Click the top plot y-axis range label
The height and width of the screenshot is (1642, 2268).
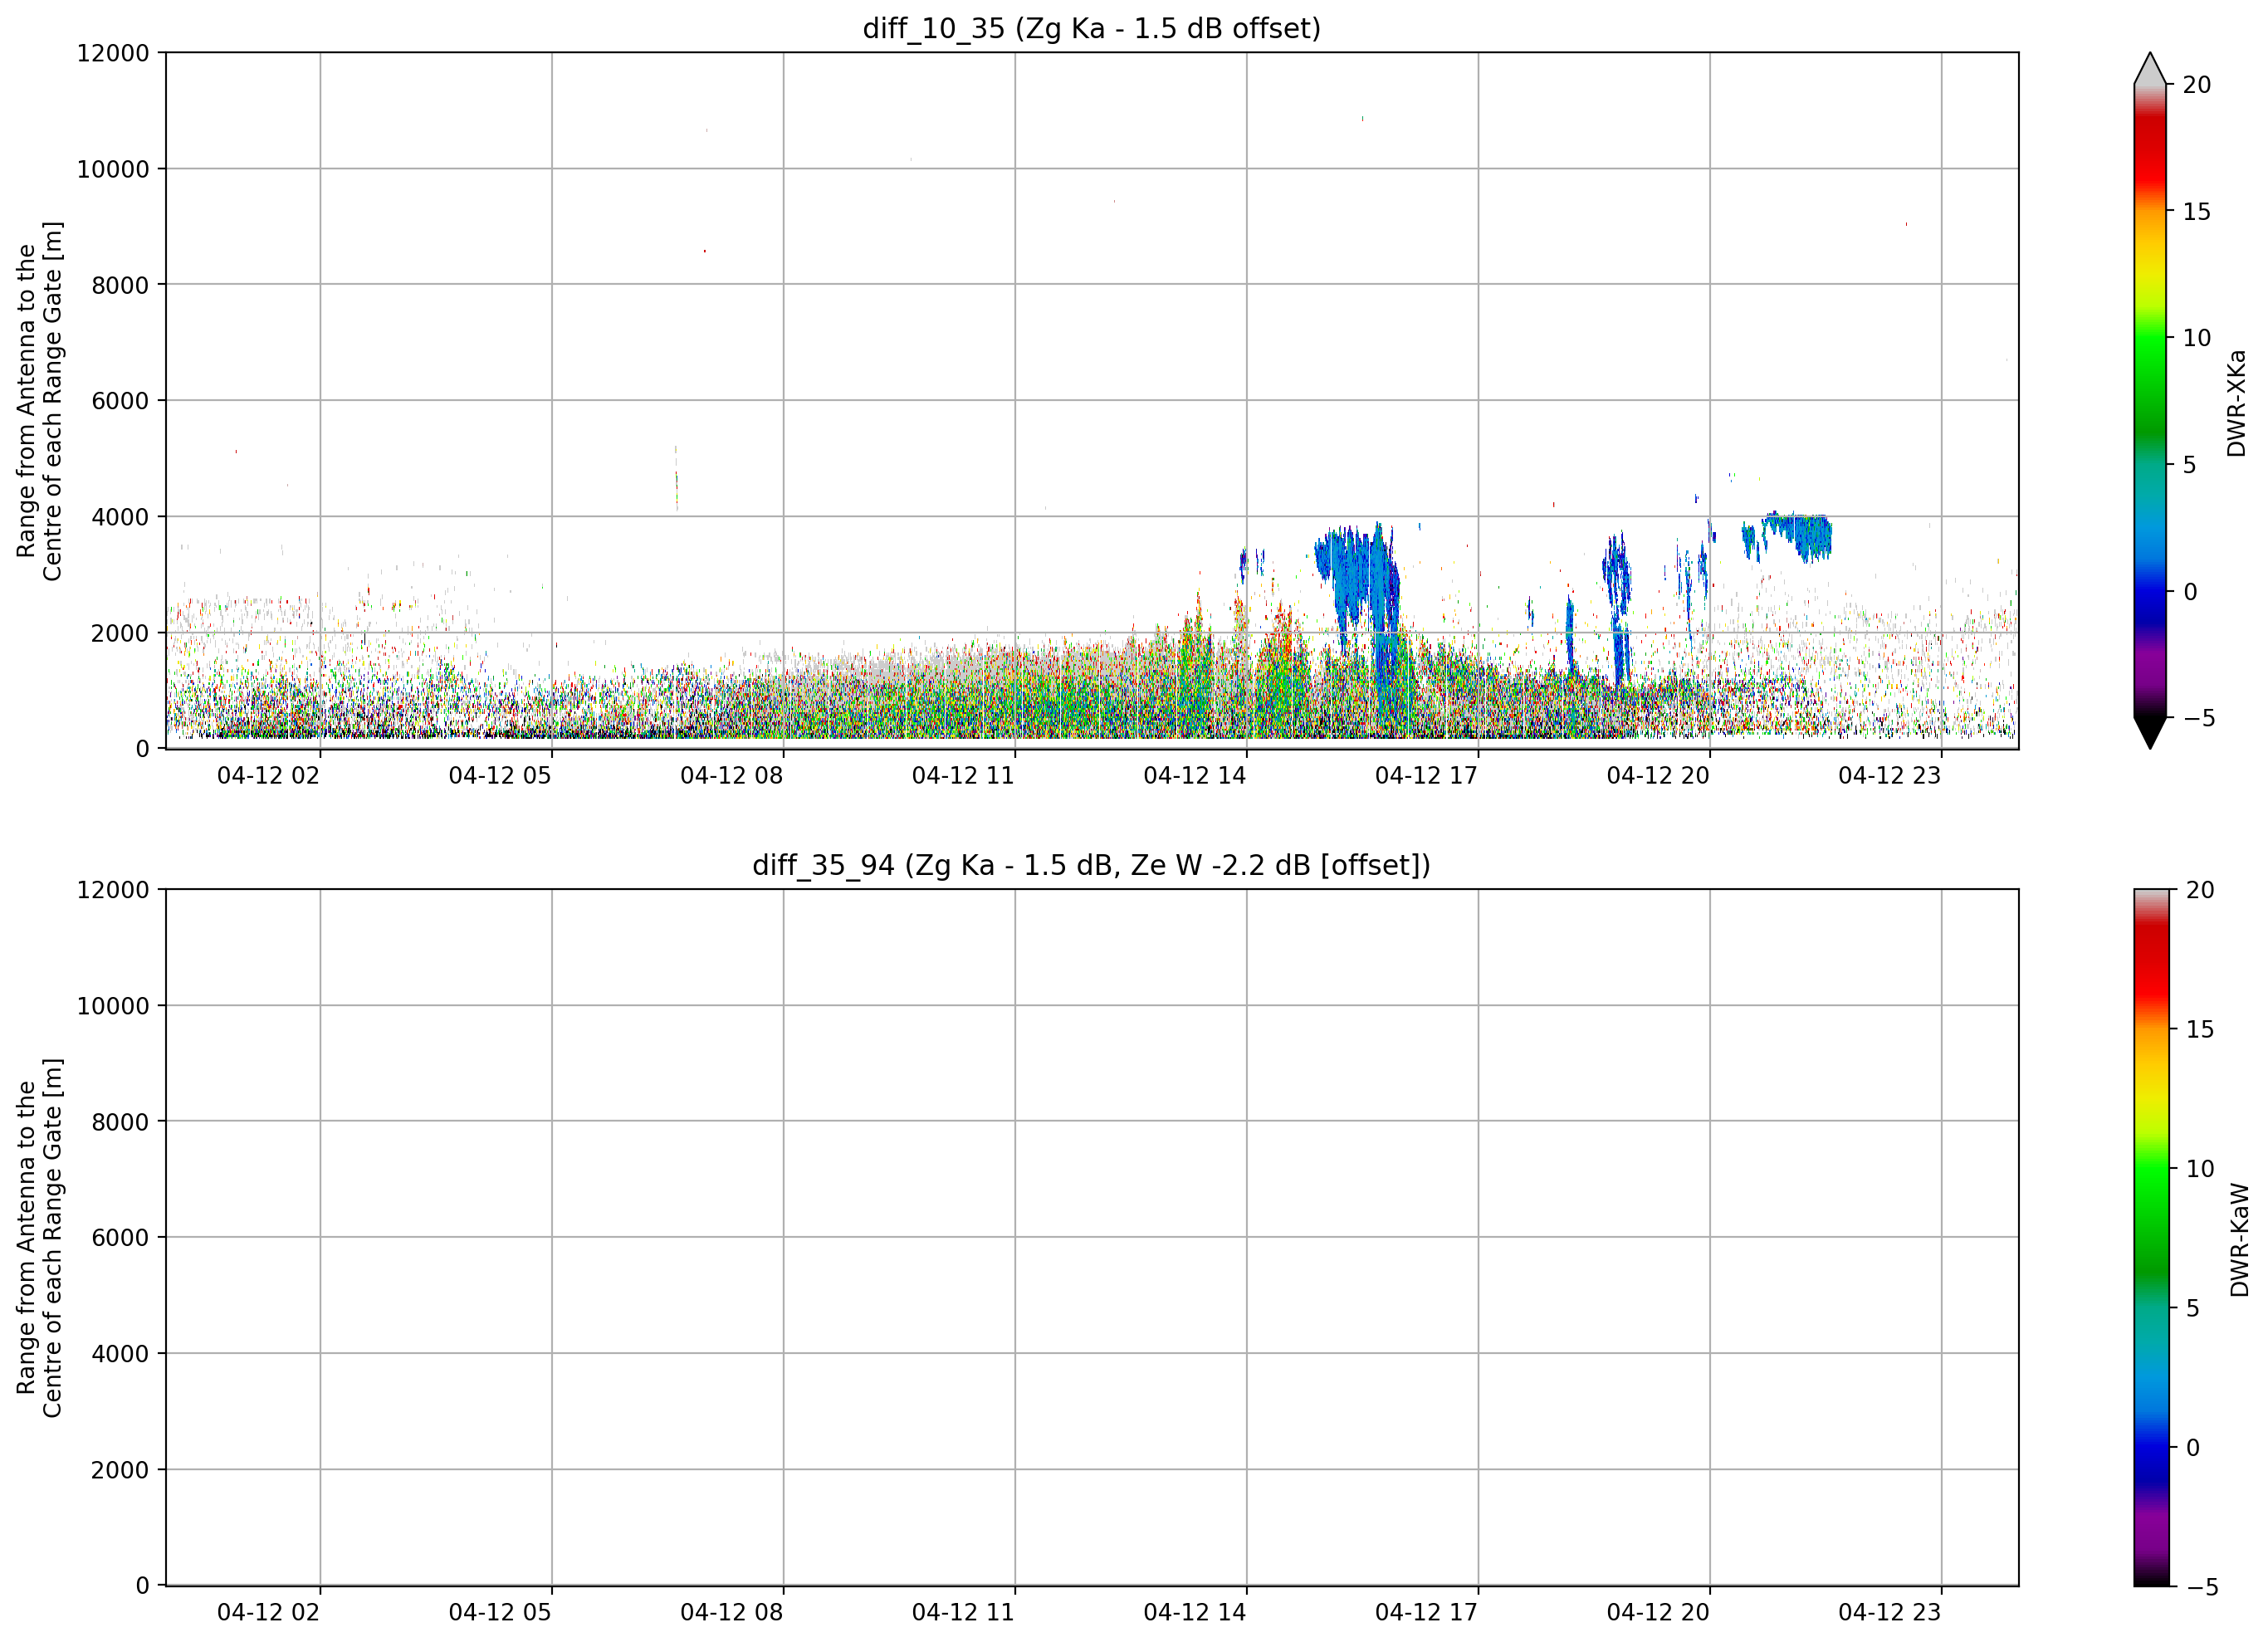click(39, 401)
